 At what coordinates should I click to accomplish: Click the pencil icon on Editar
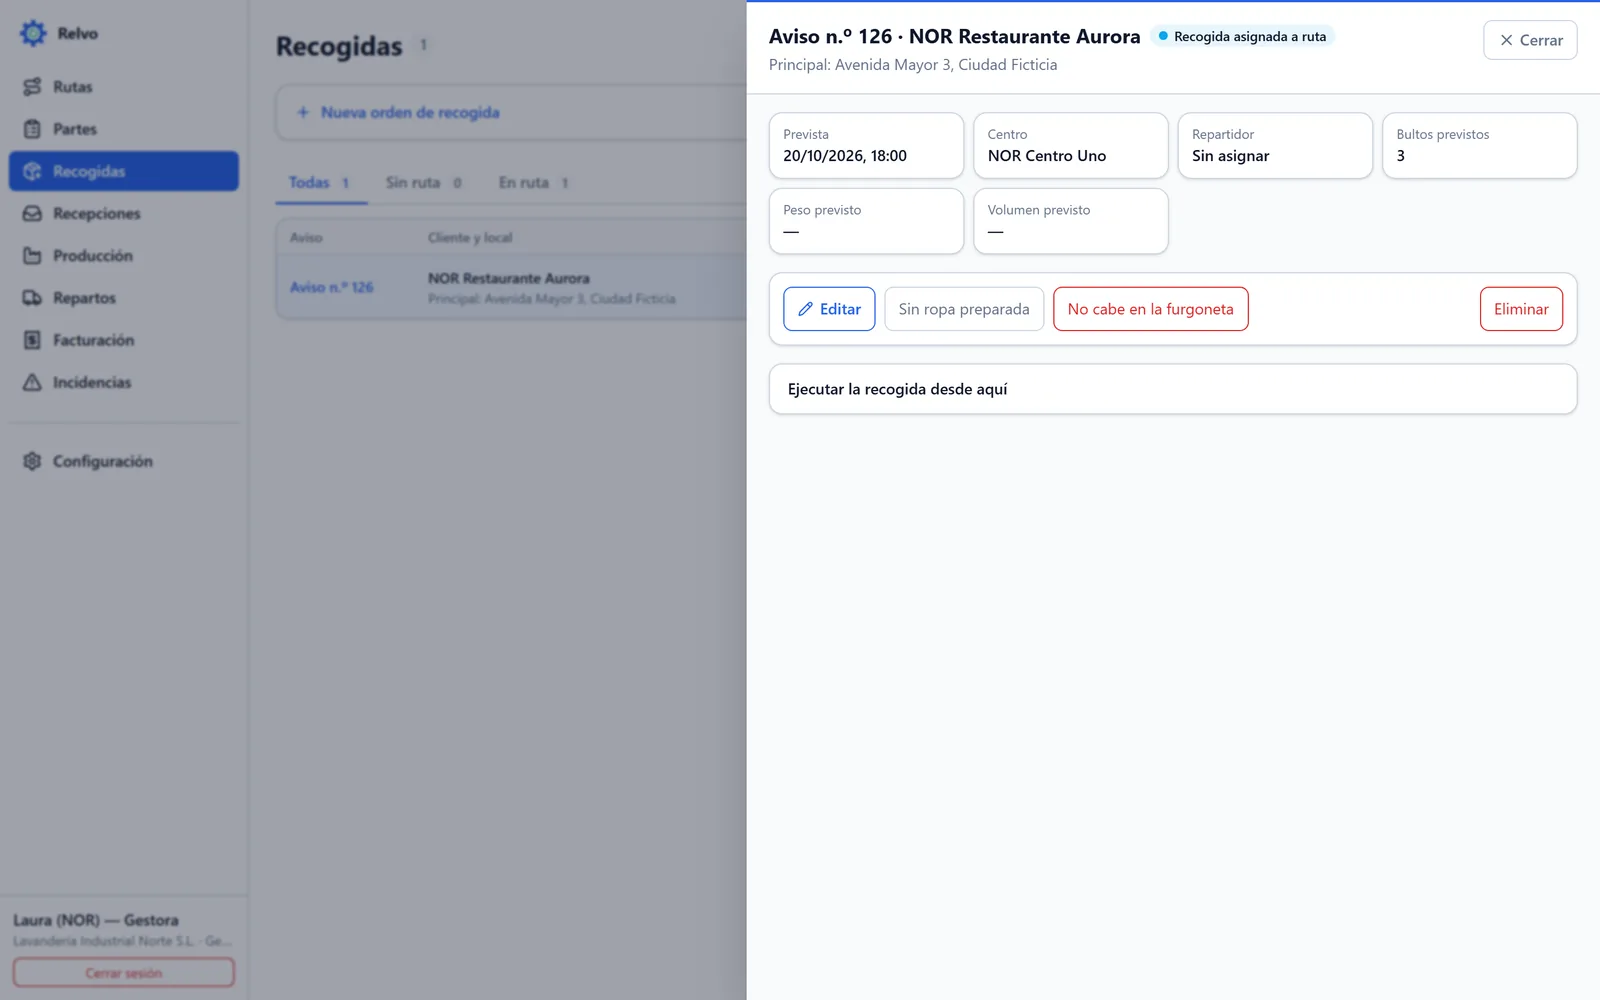[x=805, y=309]
